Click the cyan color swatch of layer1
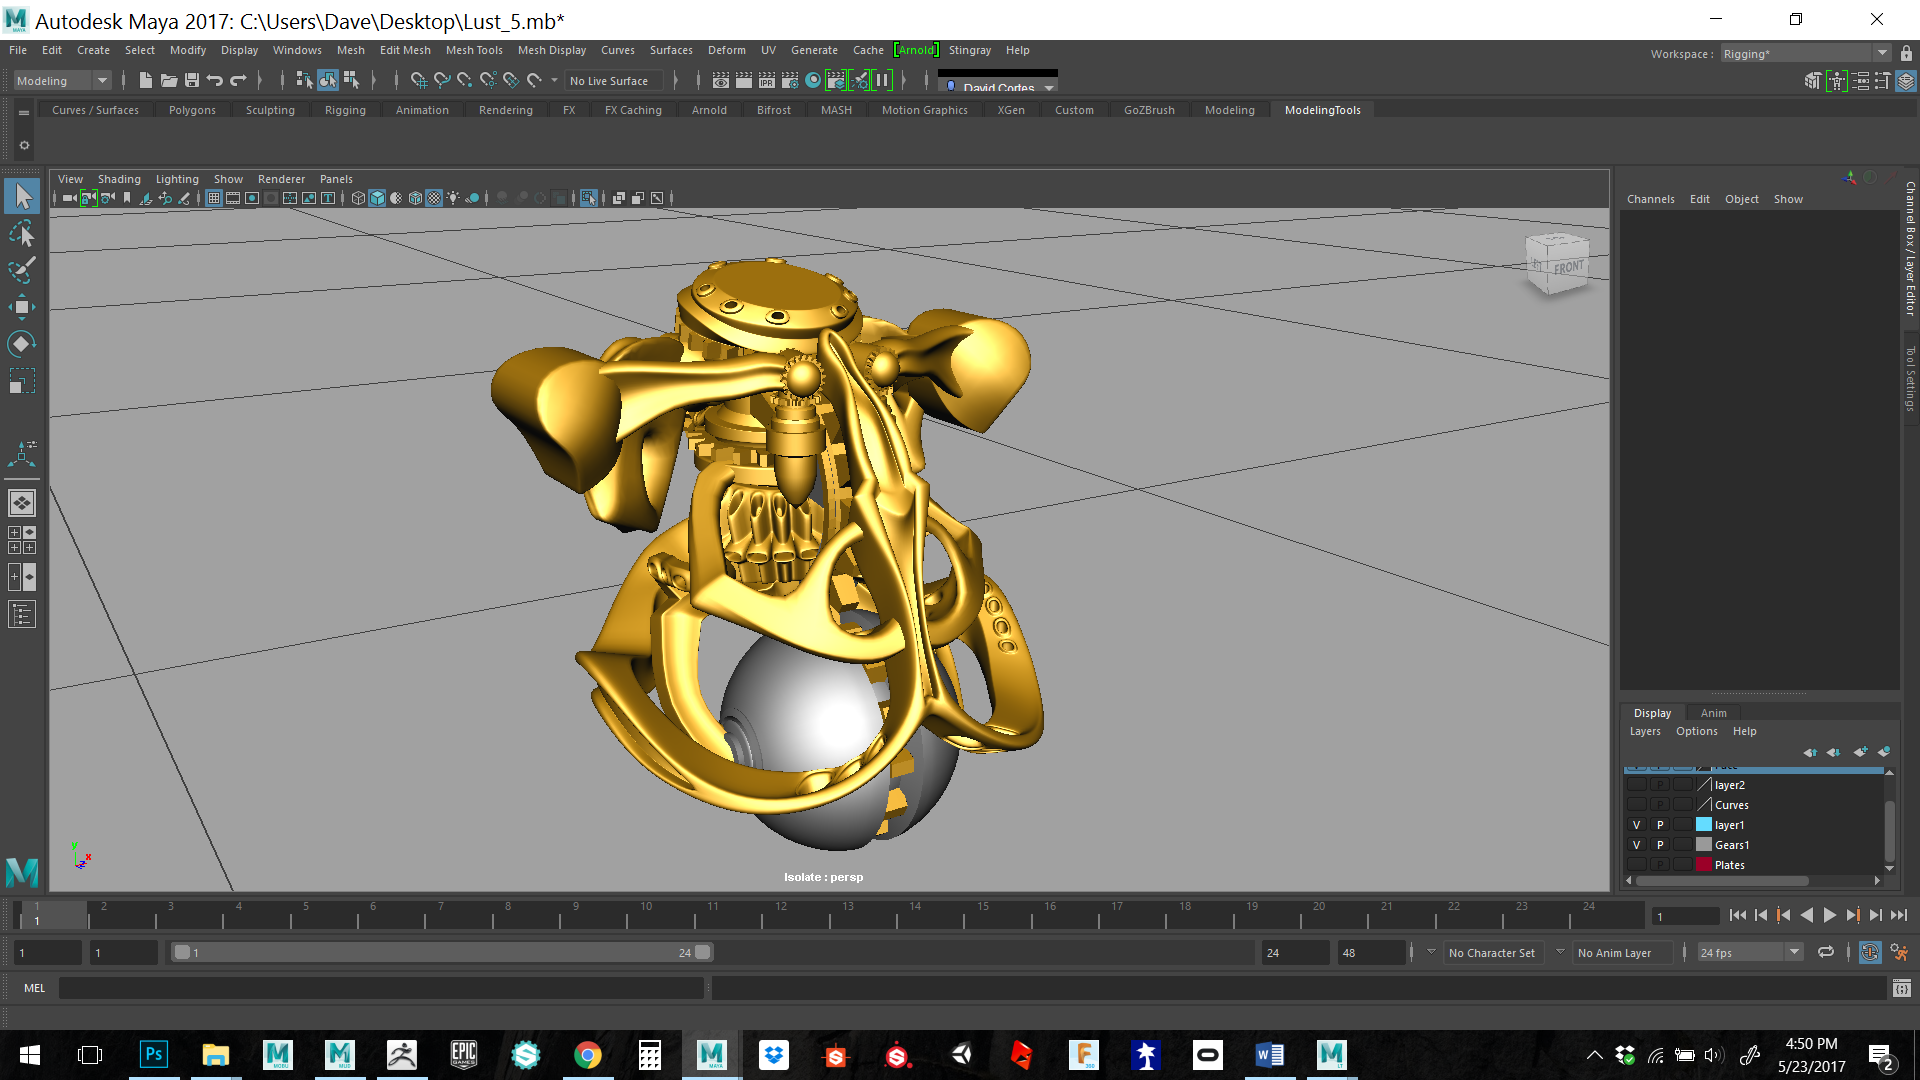1920x1080 pixels. point(1704,825)
